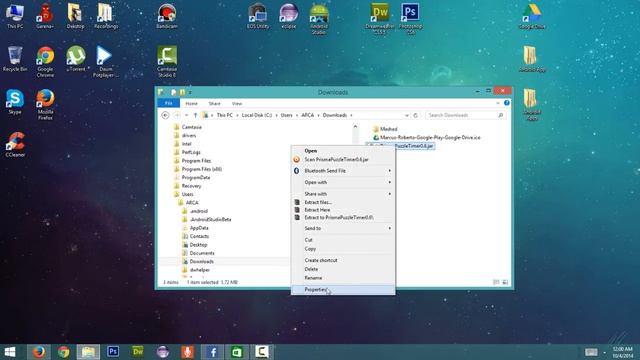Select the PerfLogs folder in the tree
The width and height of the screenshot is (640, 360).
click(191, 152)
